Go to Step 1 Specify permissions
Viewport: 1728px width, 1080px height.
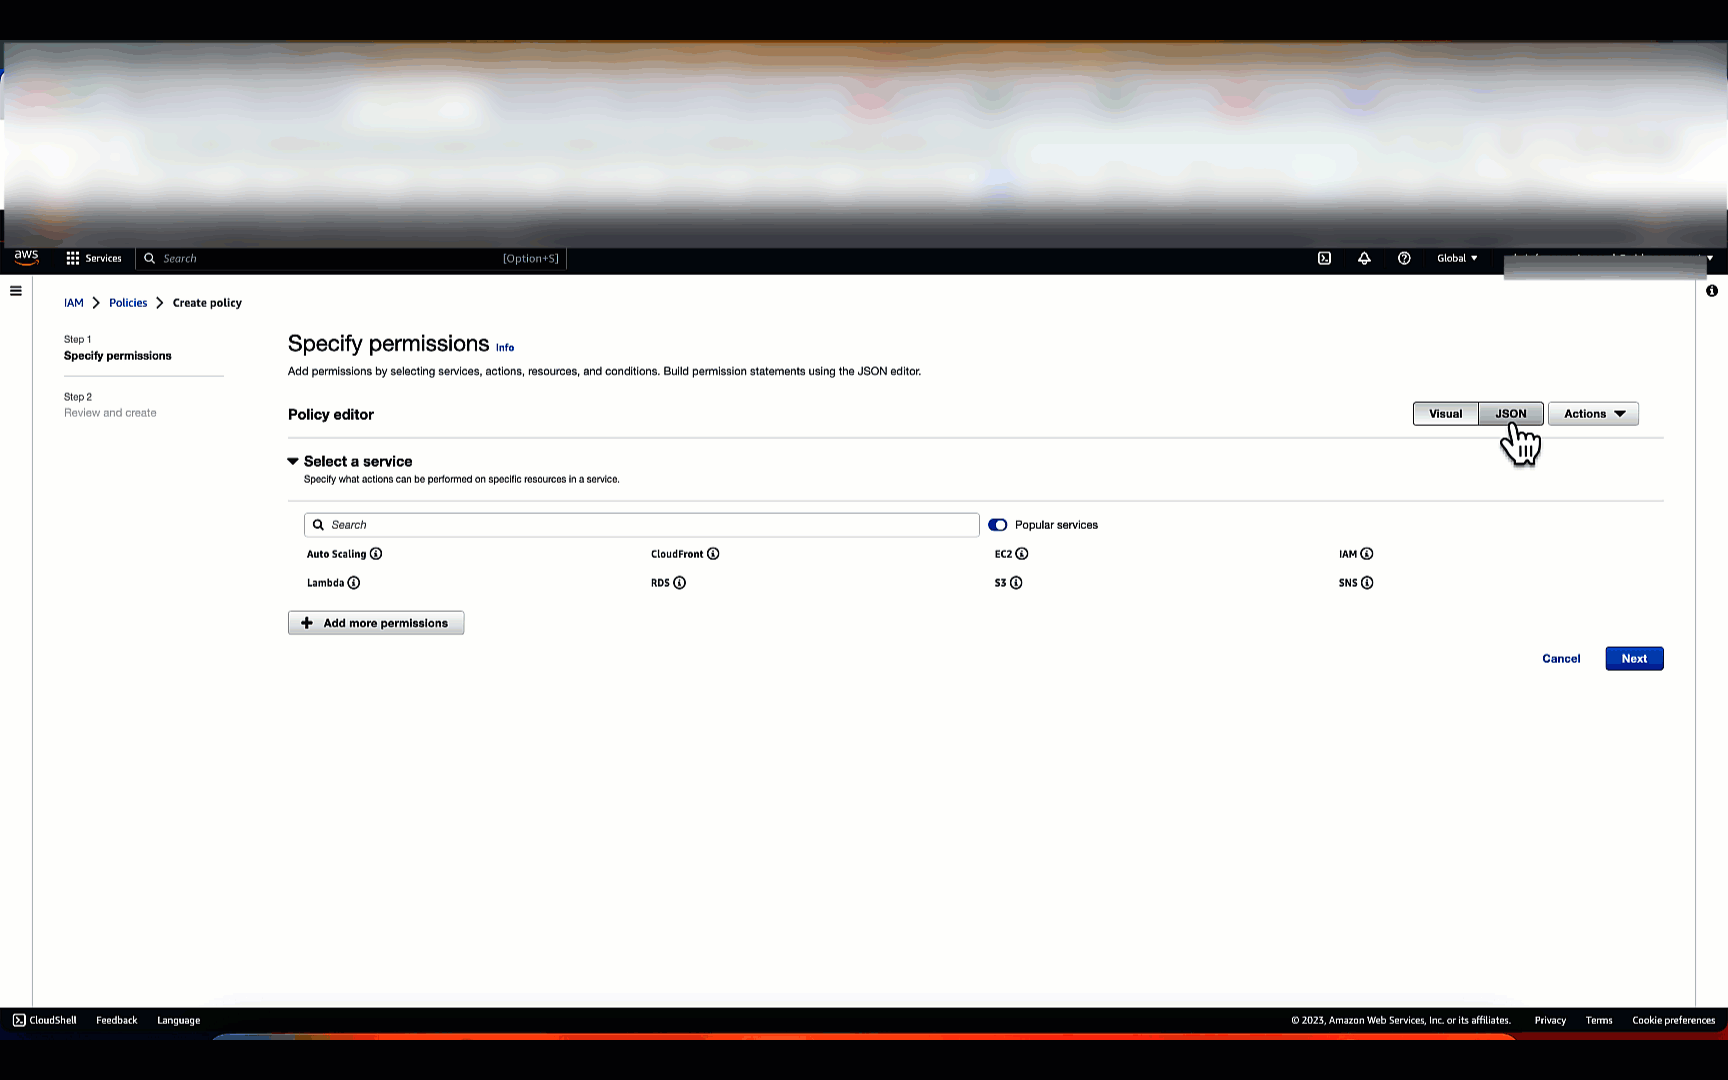(x=118, y=356)
